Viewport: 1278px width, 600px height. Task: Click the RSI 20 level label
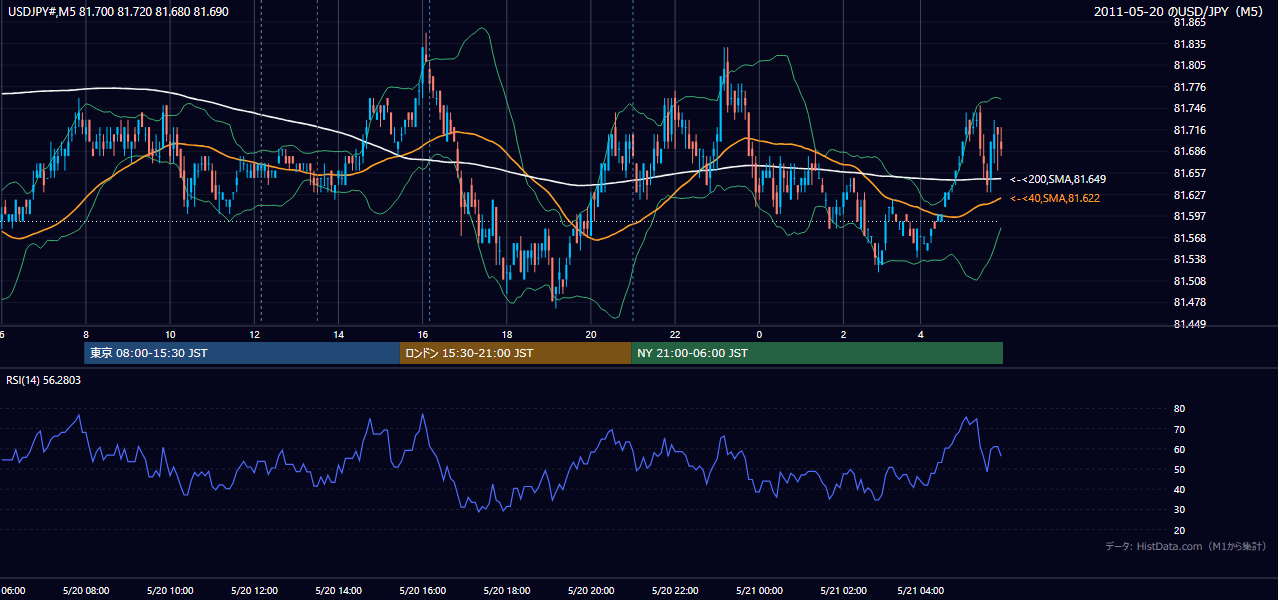click(x=1179, y=530)
